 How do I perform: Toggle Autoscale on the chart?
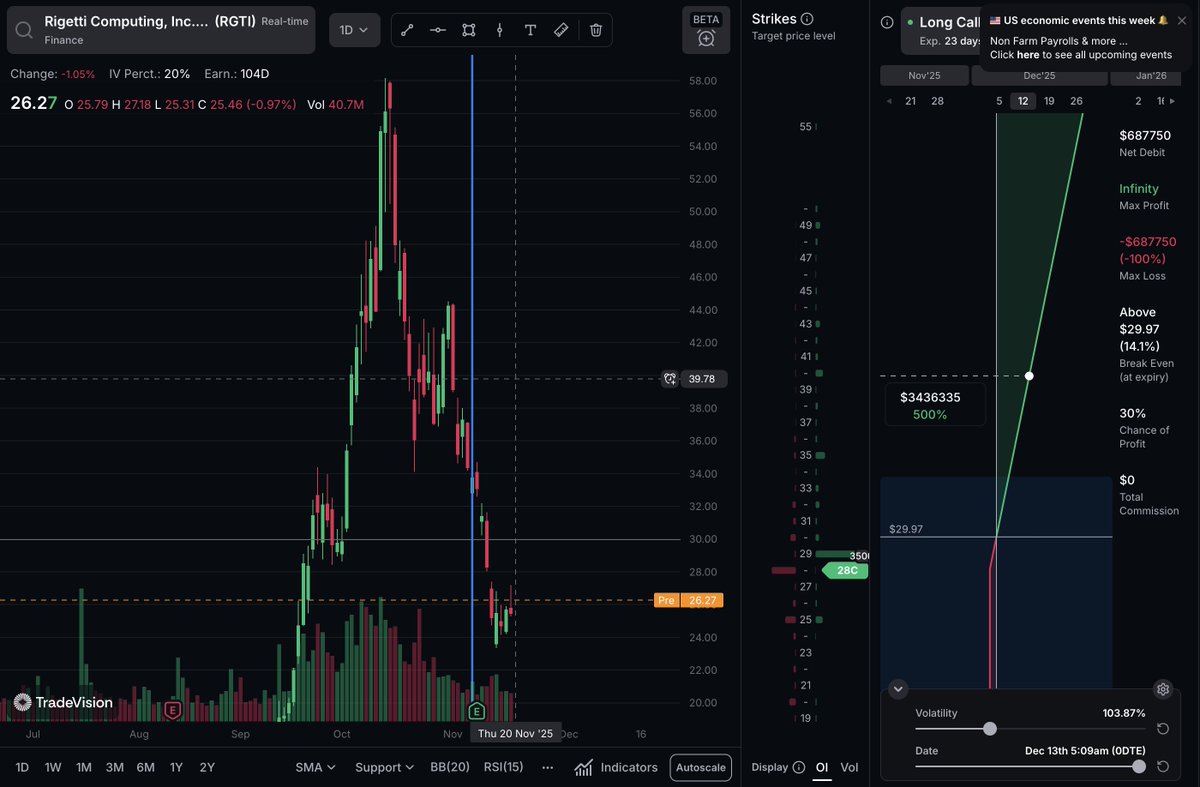click(x=701, y=767)
